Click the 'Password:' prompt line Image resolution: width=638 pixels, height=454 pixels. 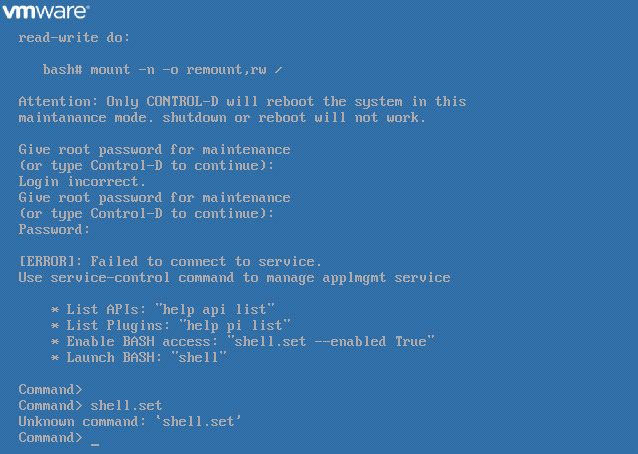(54, 229)
